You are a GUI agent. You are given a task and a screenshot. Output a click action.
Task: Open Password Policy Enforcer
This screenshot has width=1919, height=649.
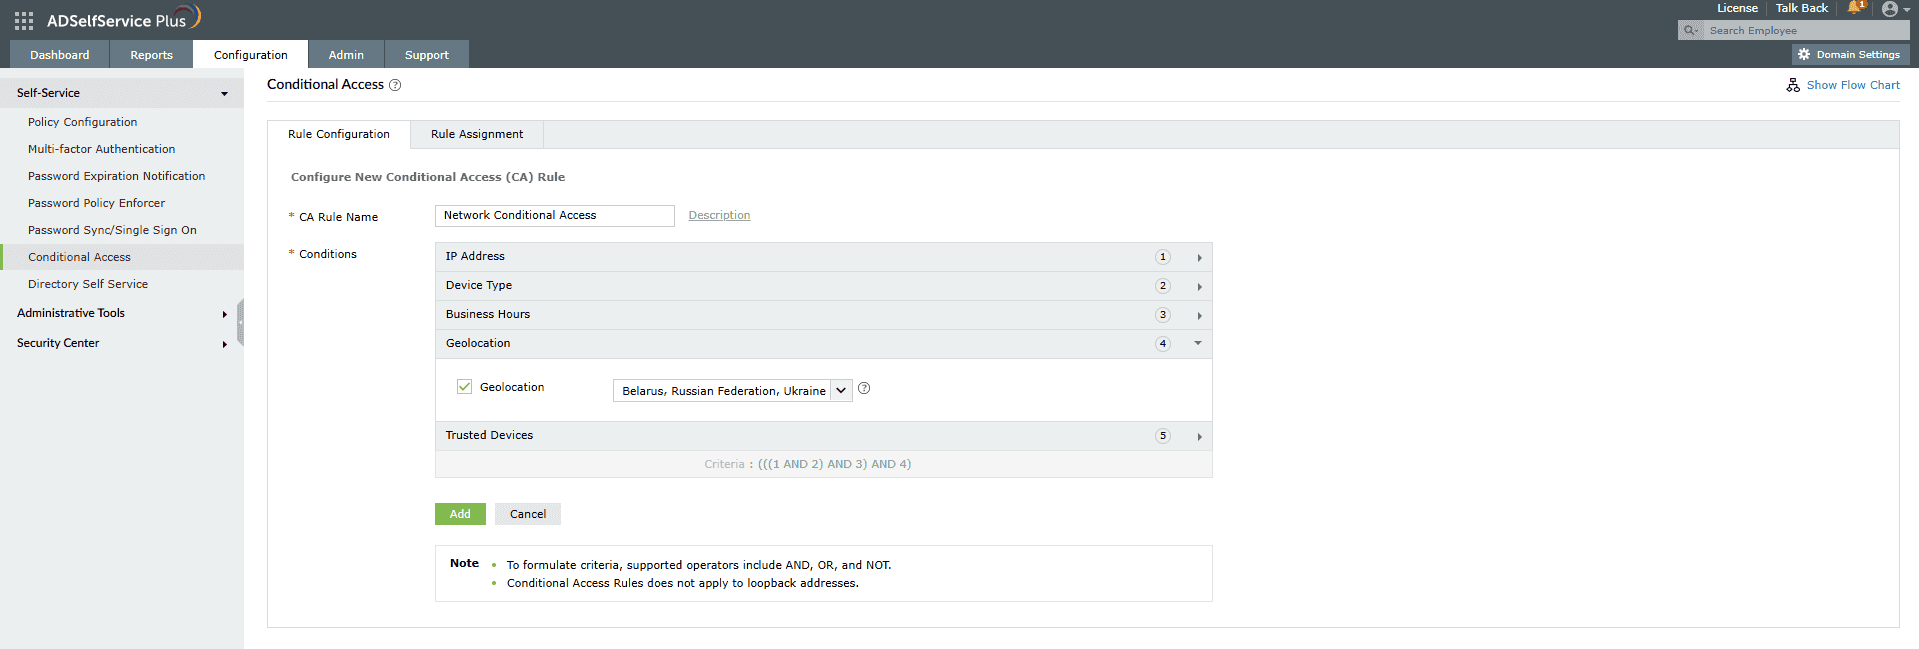tap(96, 203)
